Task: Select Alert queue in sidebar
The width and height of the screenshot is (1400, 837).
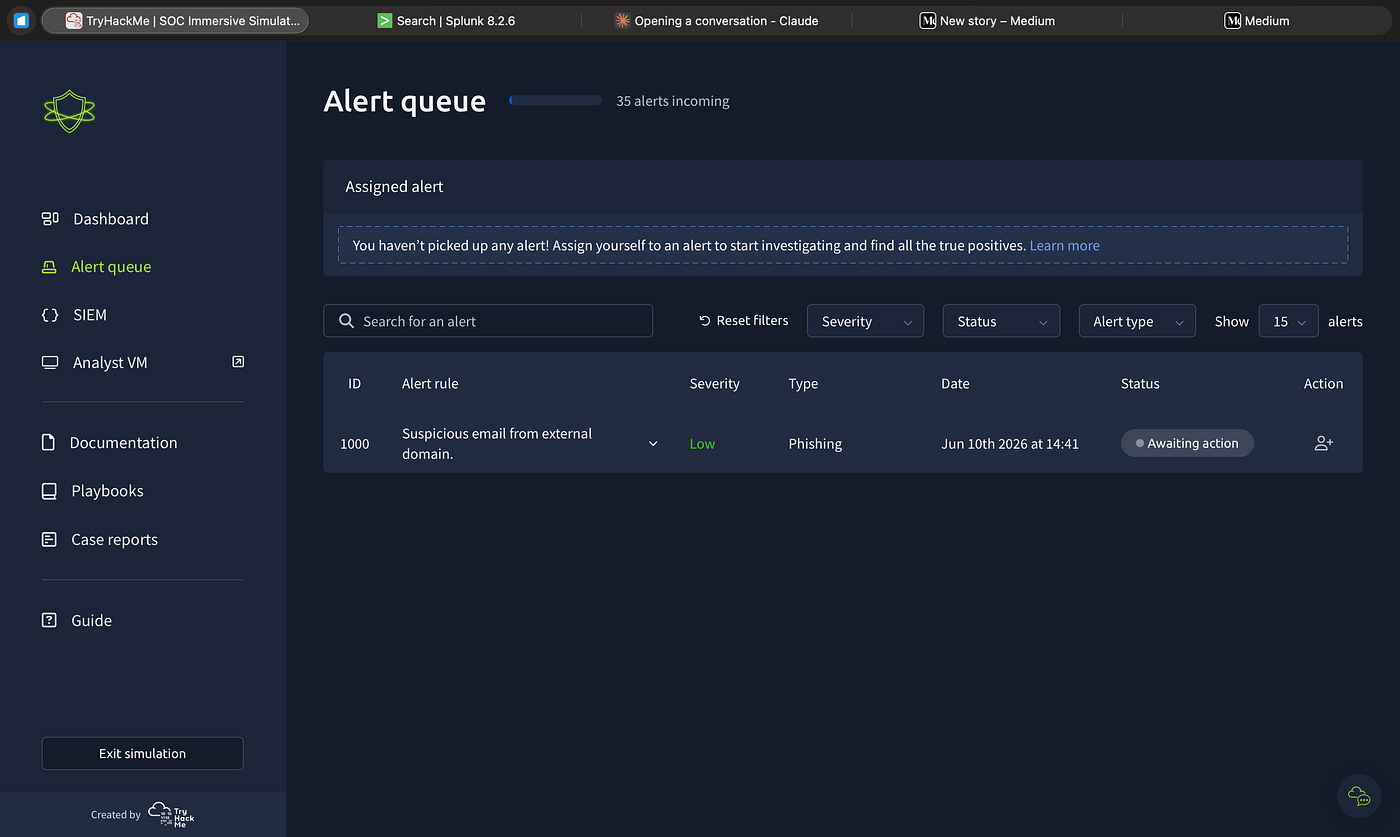Action: pos(111,267)
